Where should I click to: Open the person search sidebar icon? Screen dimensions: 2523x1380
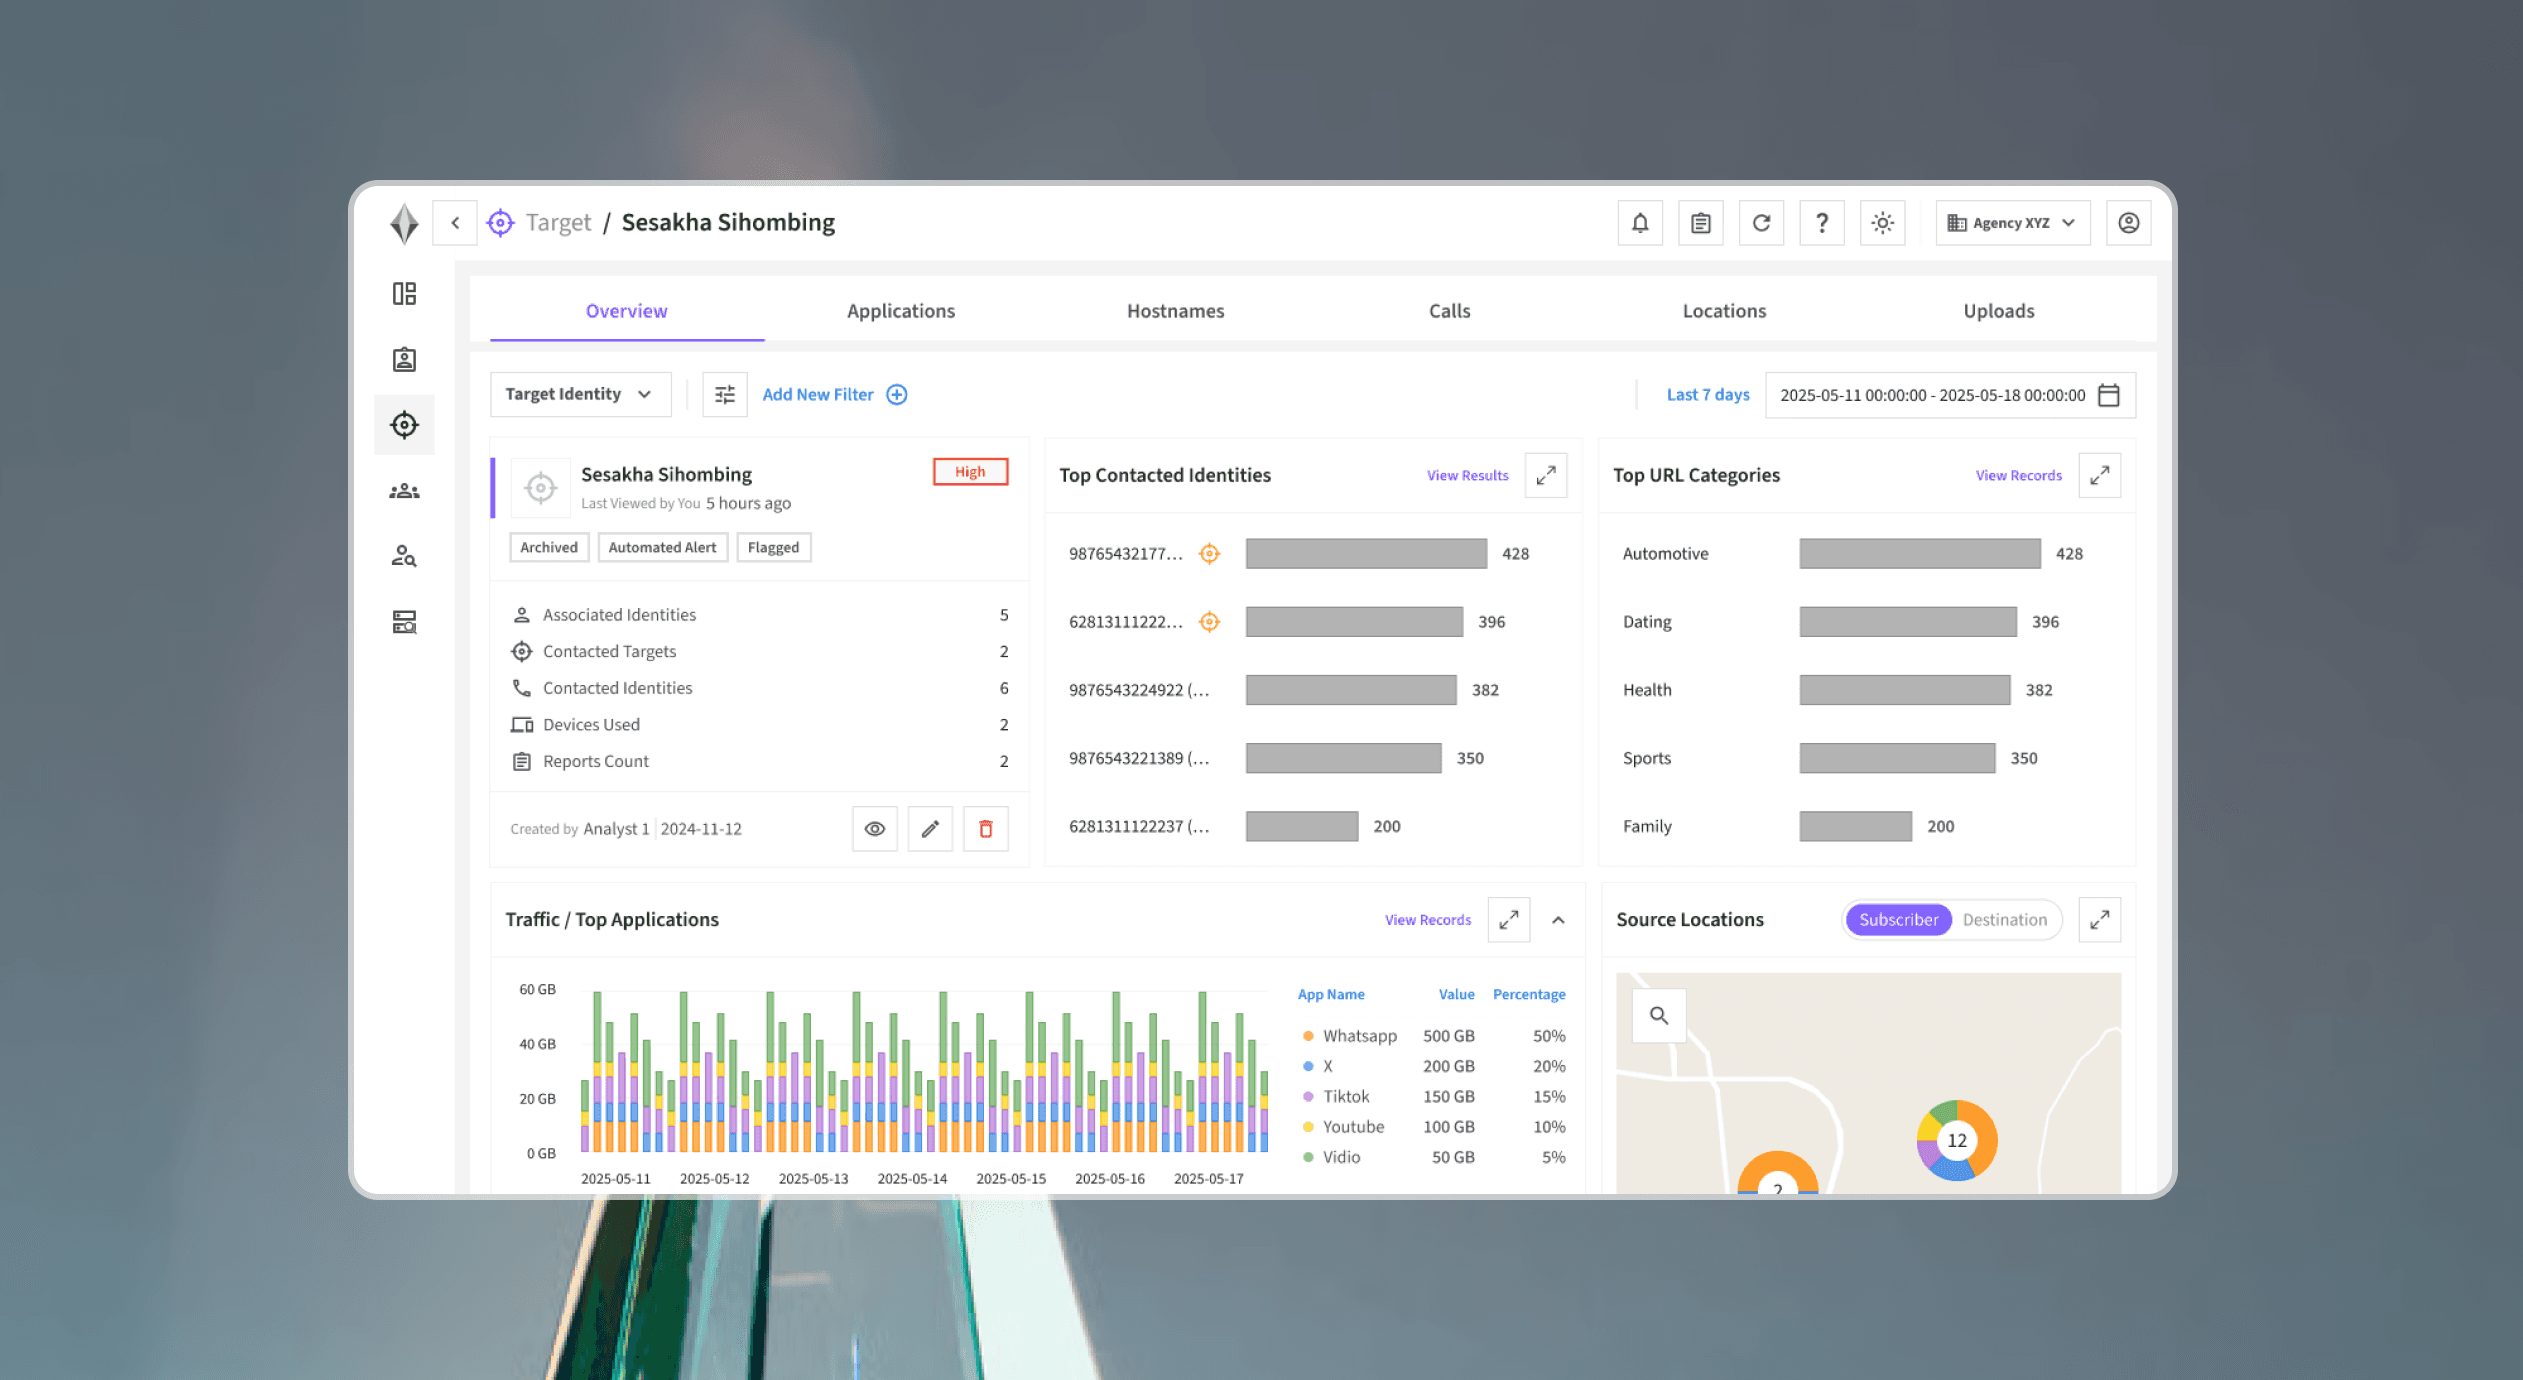(x=404, y=556)
